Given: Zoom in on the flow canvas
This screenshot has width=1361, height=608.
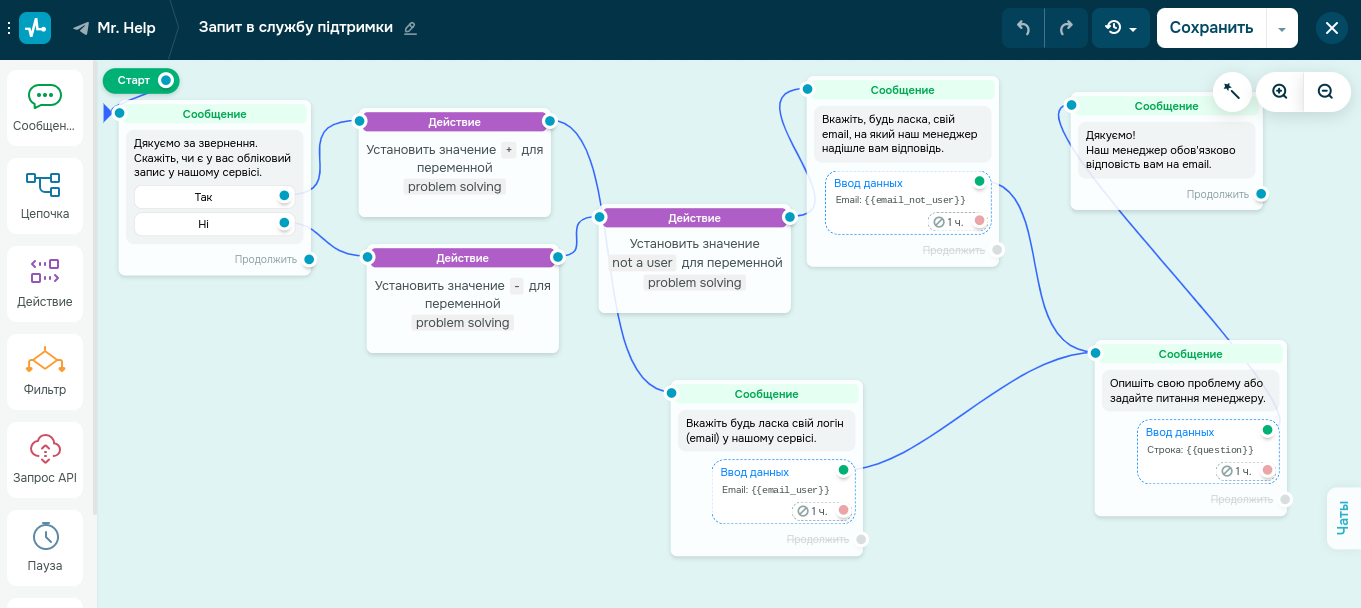Looking at the screenshot, I should (1279, 91).
